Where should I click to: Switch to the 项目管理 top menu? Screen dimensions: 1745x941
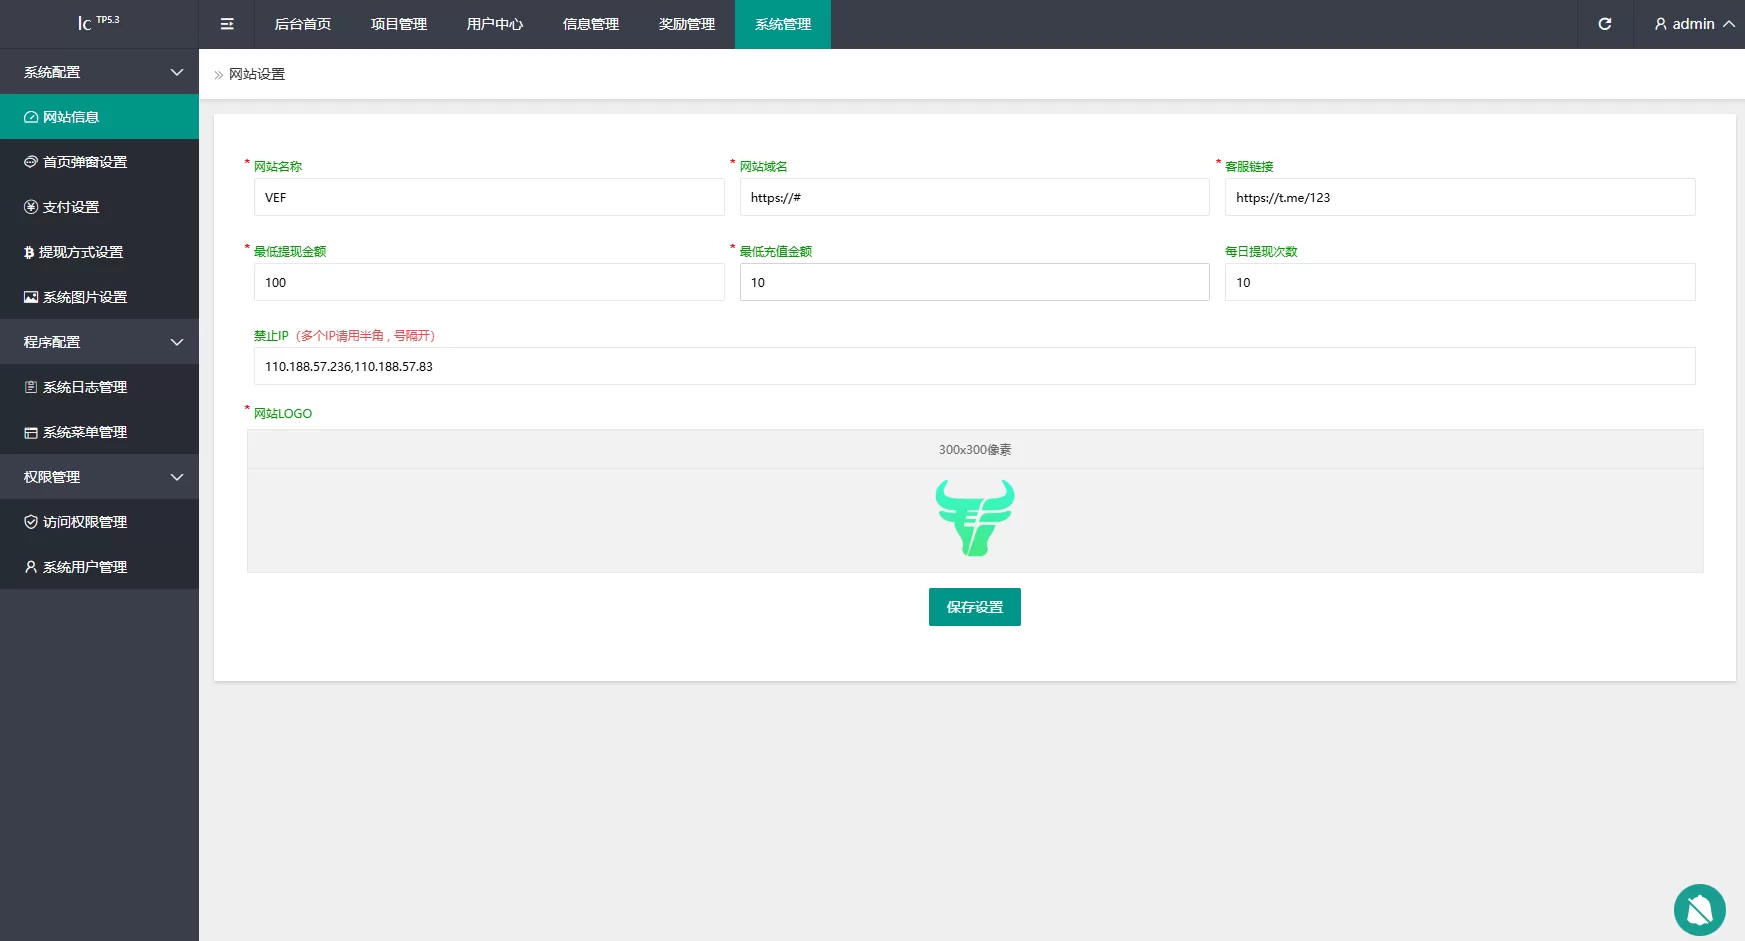[399, 24]
